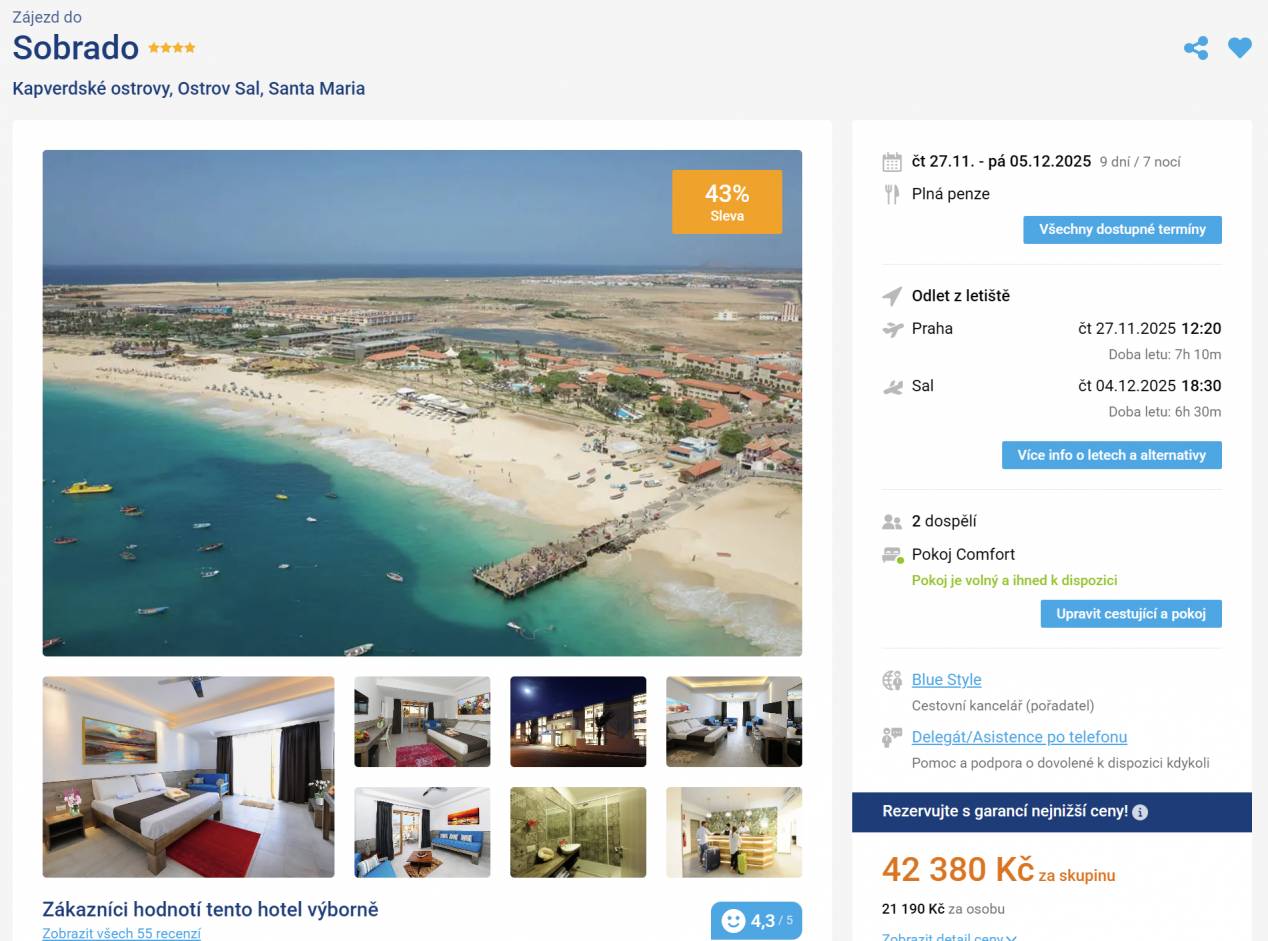Click the departing plane icon next to Praha

point(892,329)
